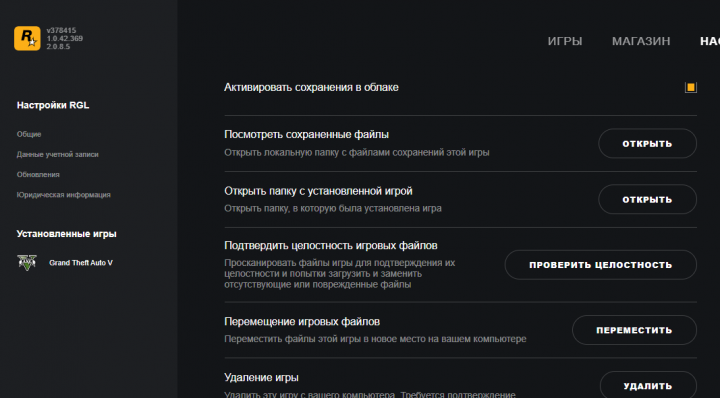Image resolution: width=720 pixels, height=398 pixels.
Task: Click Перемещение игровых файлов title
Action: [302, 322]
